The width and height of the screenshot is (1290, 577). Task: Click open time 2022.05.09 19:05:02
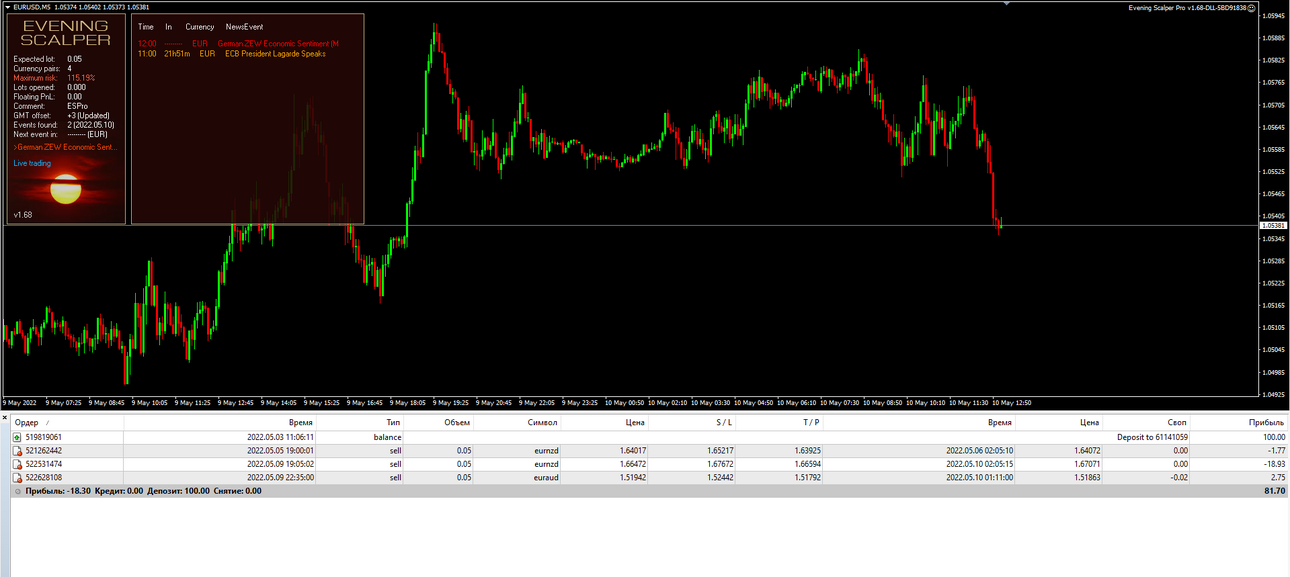tap(280, 464)
